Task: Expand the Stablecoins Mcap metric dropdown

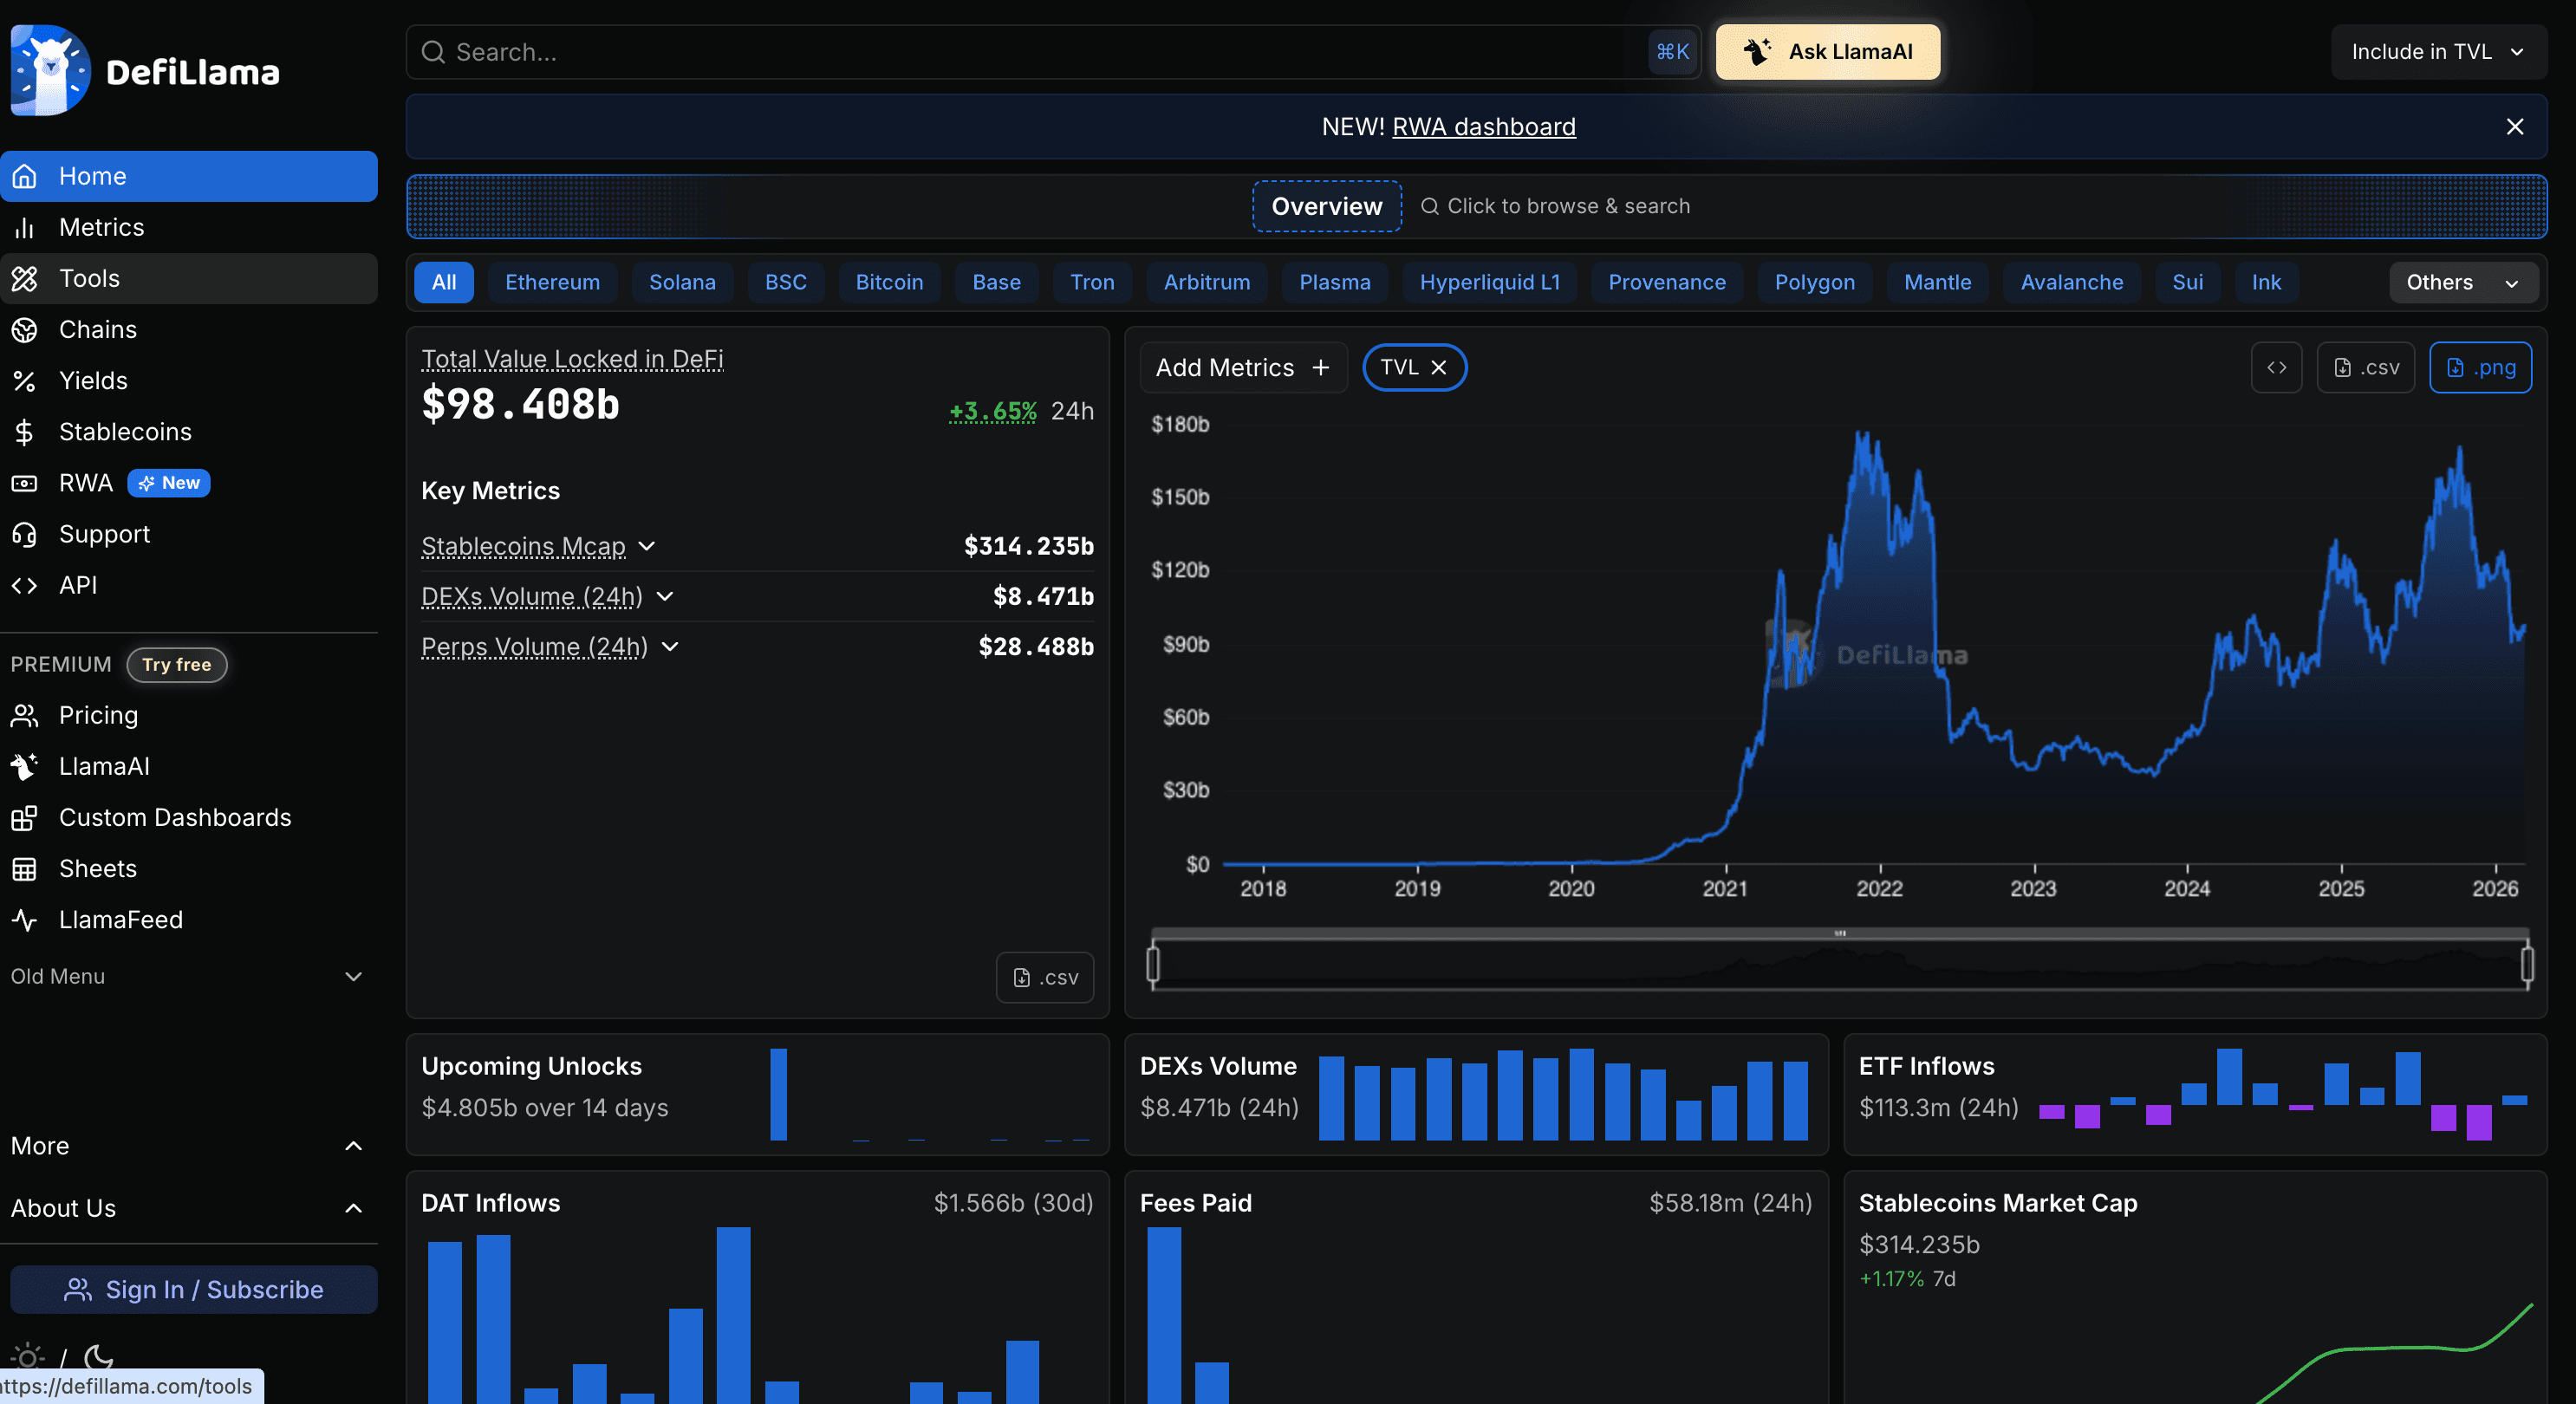Action: (x=646, y=546)
